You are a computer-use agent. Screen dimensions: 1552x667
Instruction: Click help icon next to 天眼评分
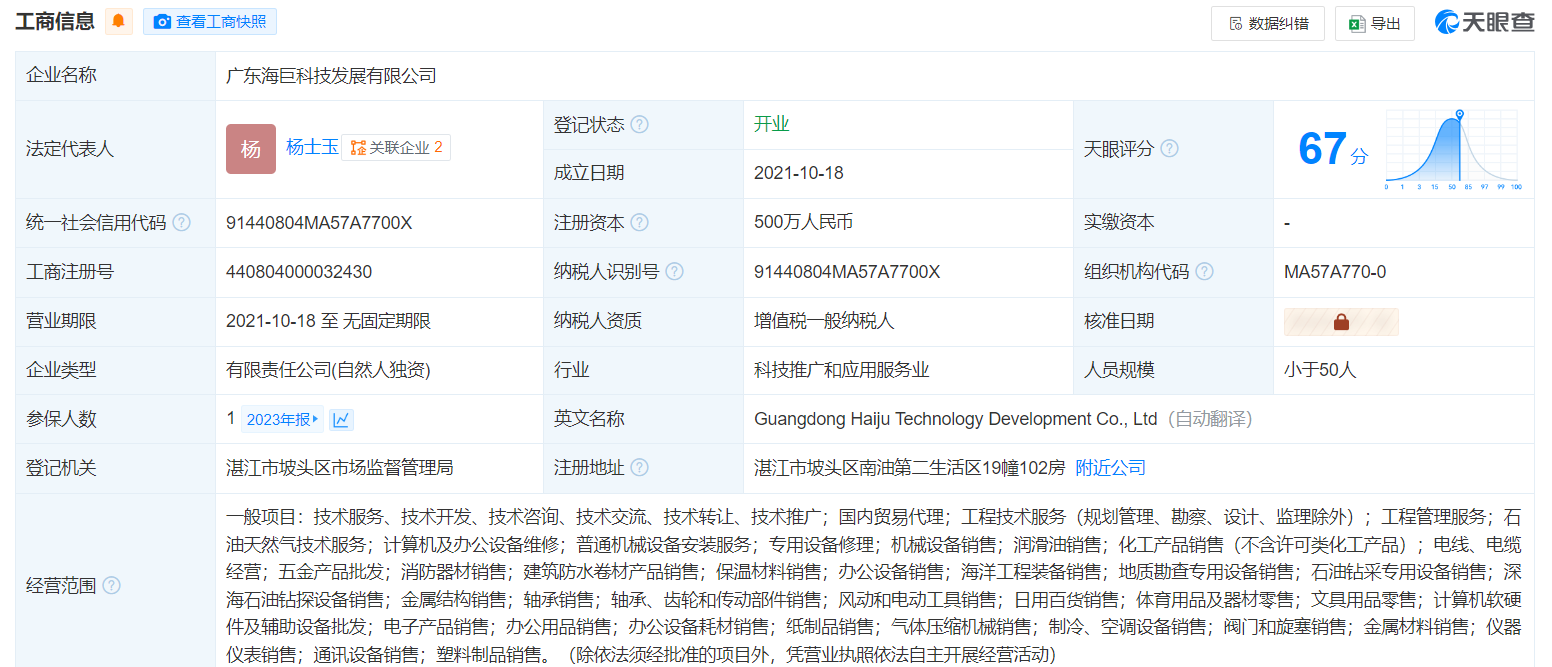tap(1169, 149)
